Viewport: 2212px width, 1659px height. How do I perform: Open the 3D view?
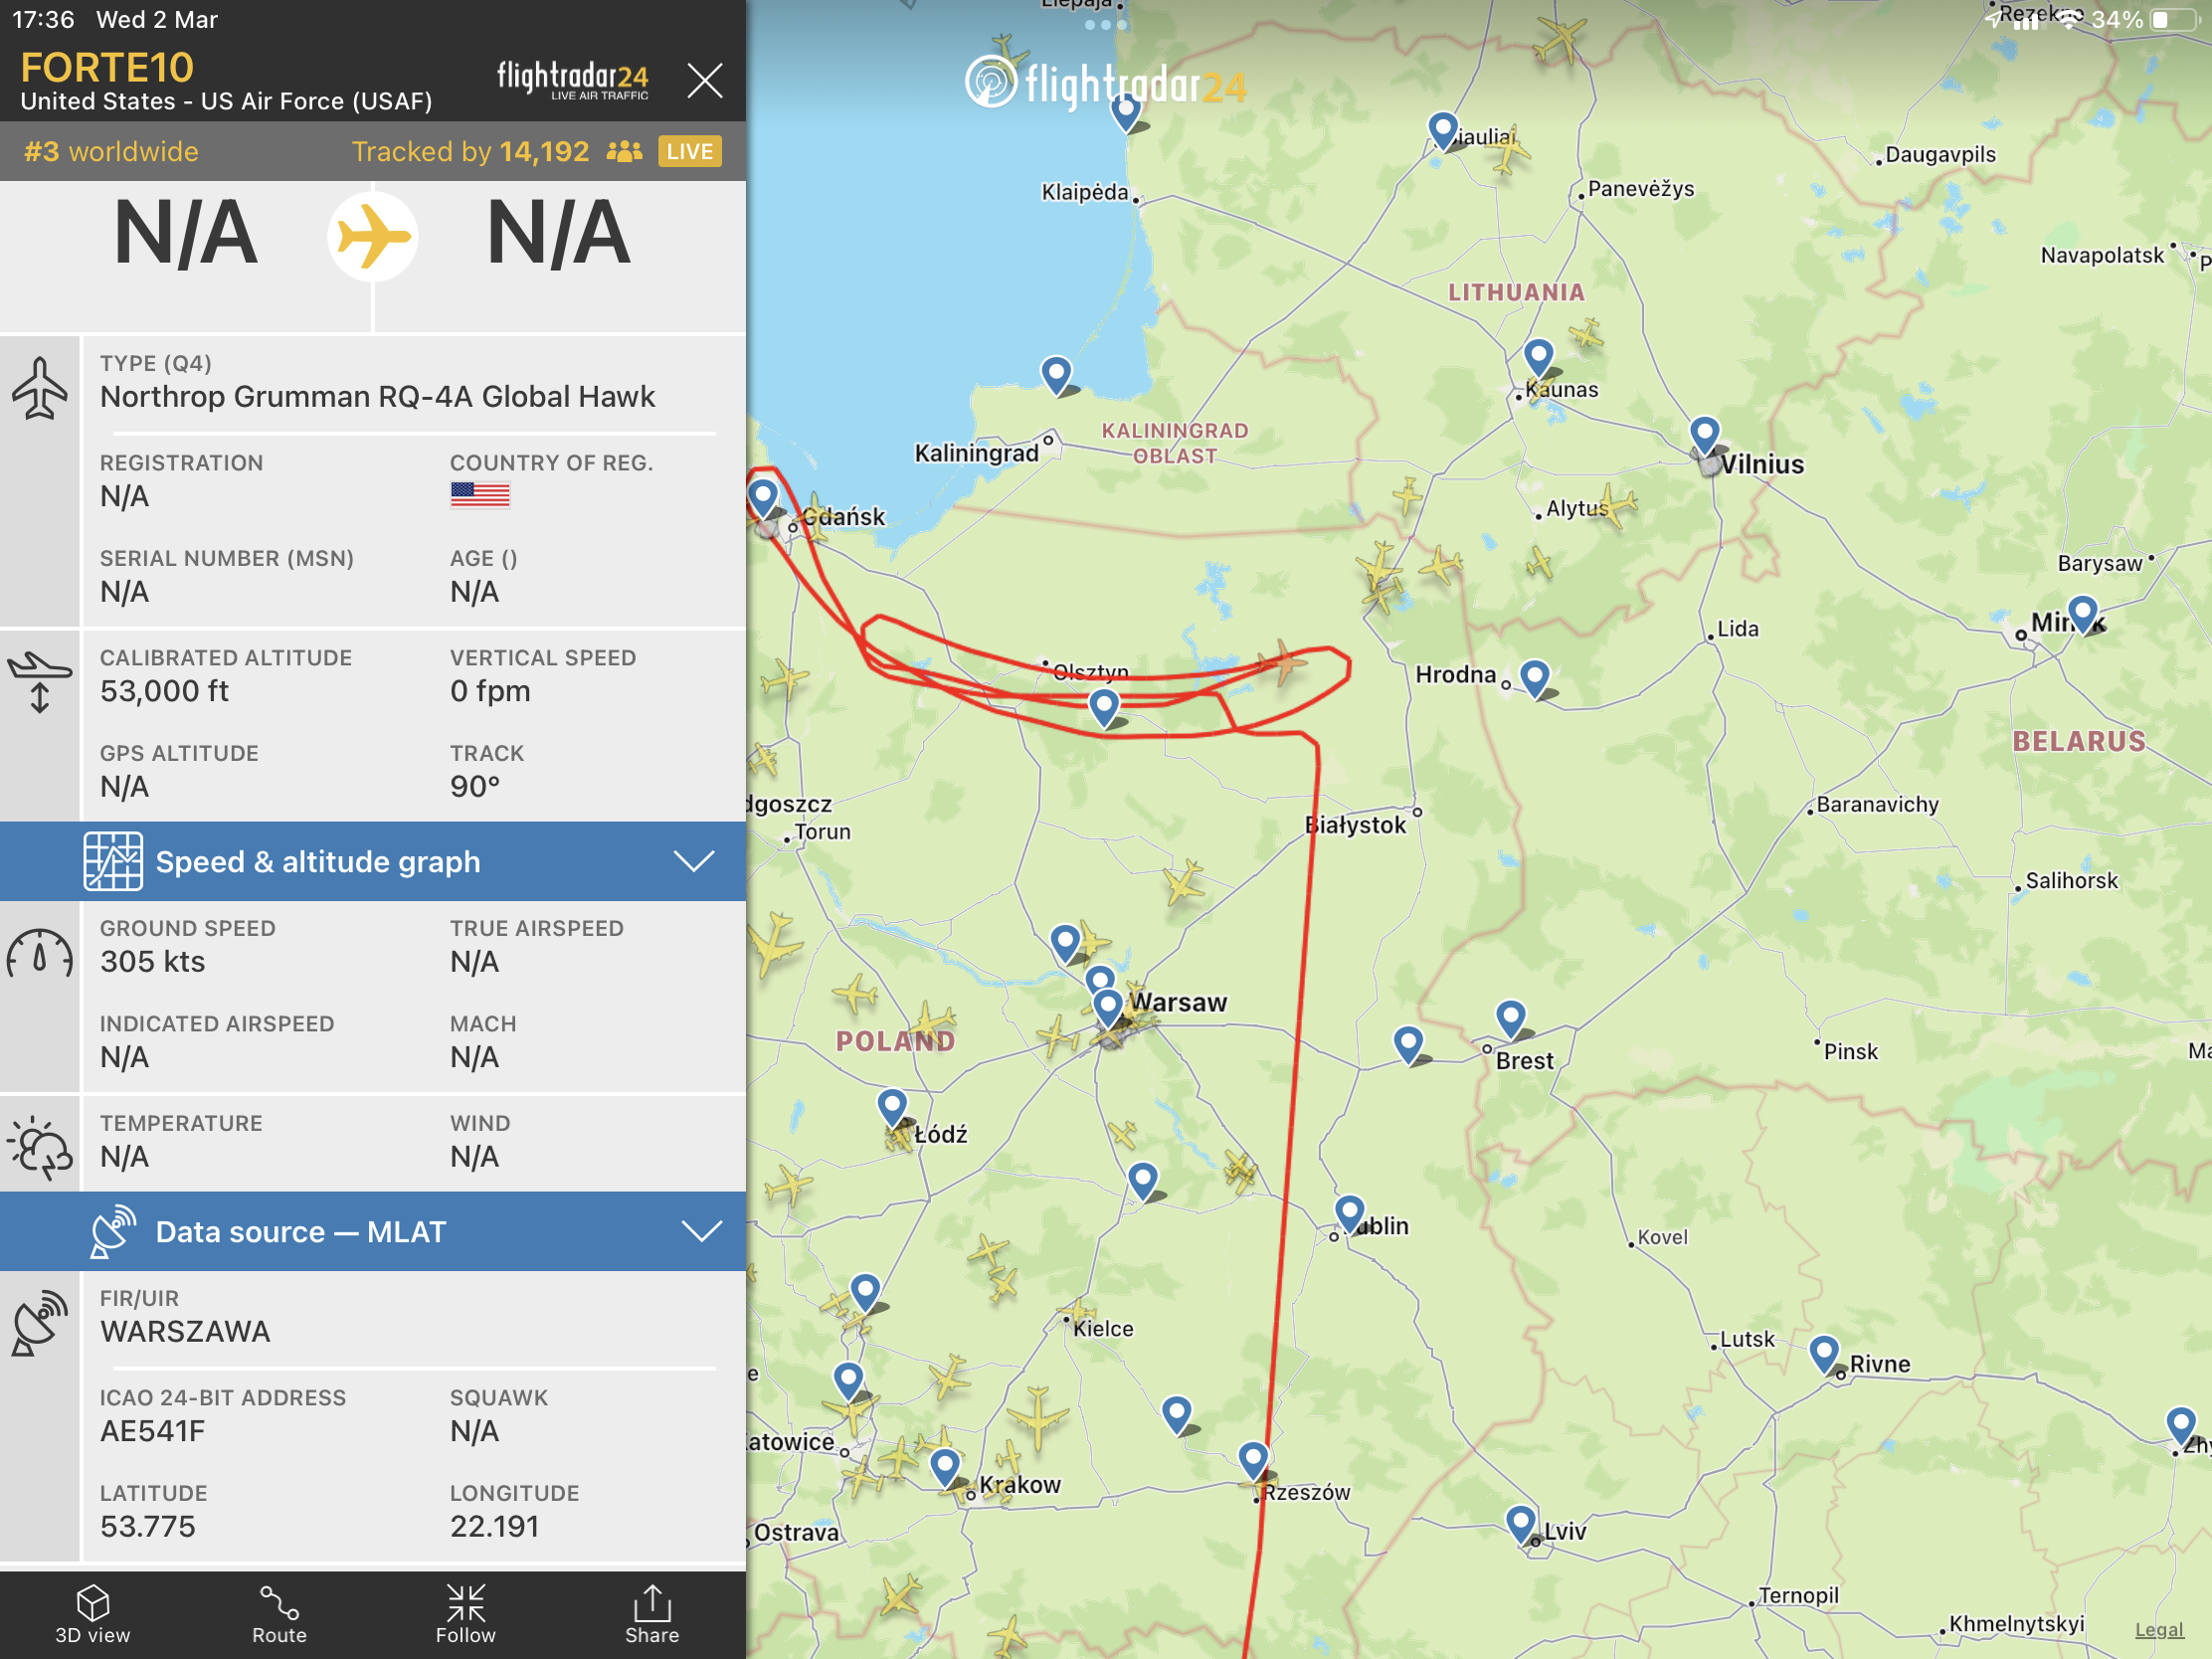(92, 1614)
